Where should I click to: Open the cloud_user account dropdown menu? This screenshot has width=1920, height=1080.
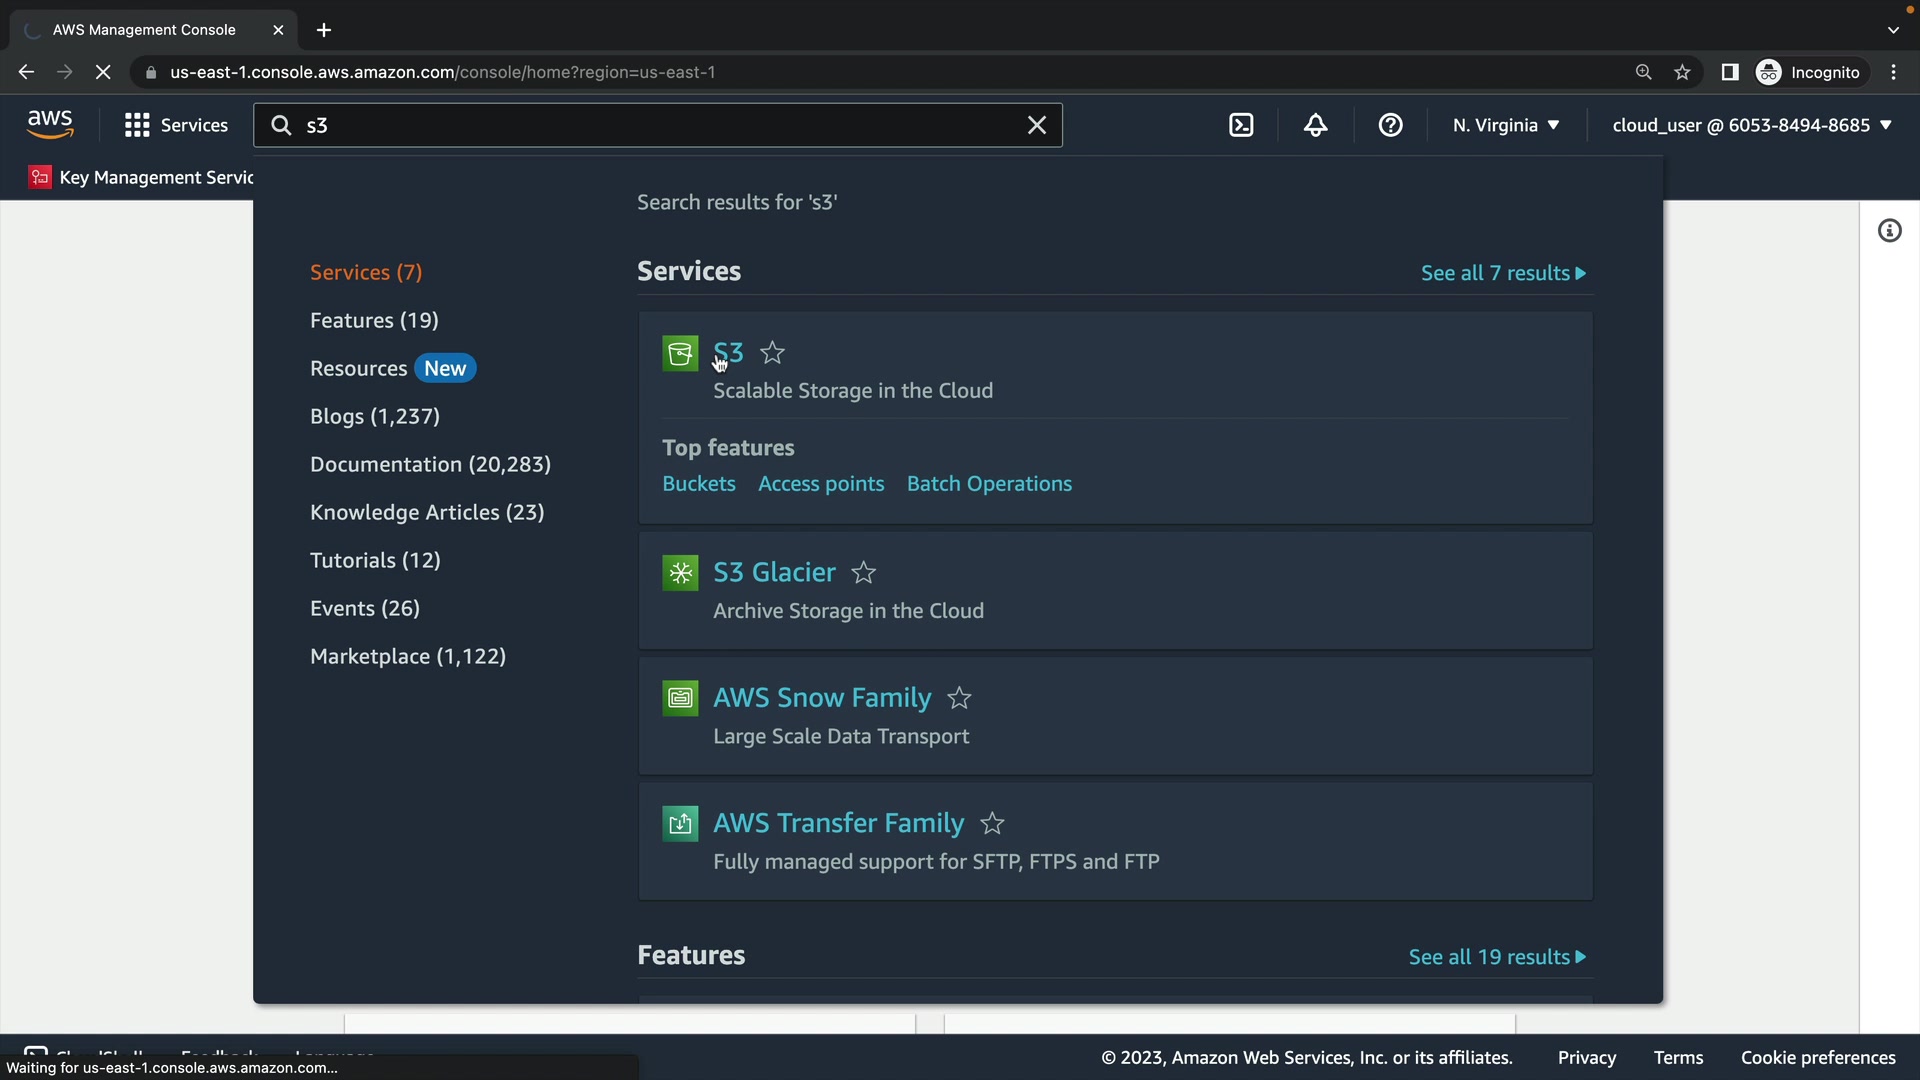click(x=1752, y=125)
